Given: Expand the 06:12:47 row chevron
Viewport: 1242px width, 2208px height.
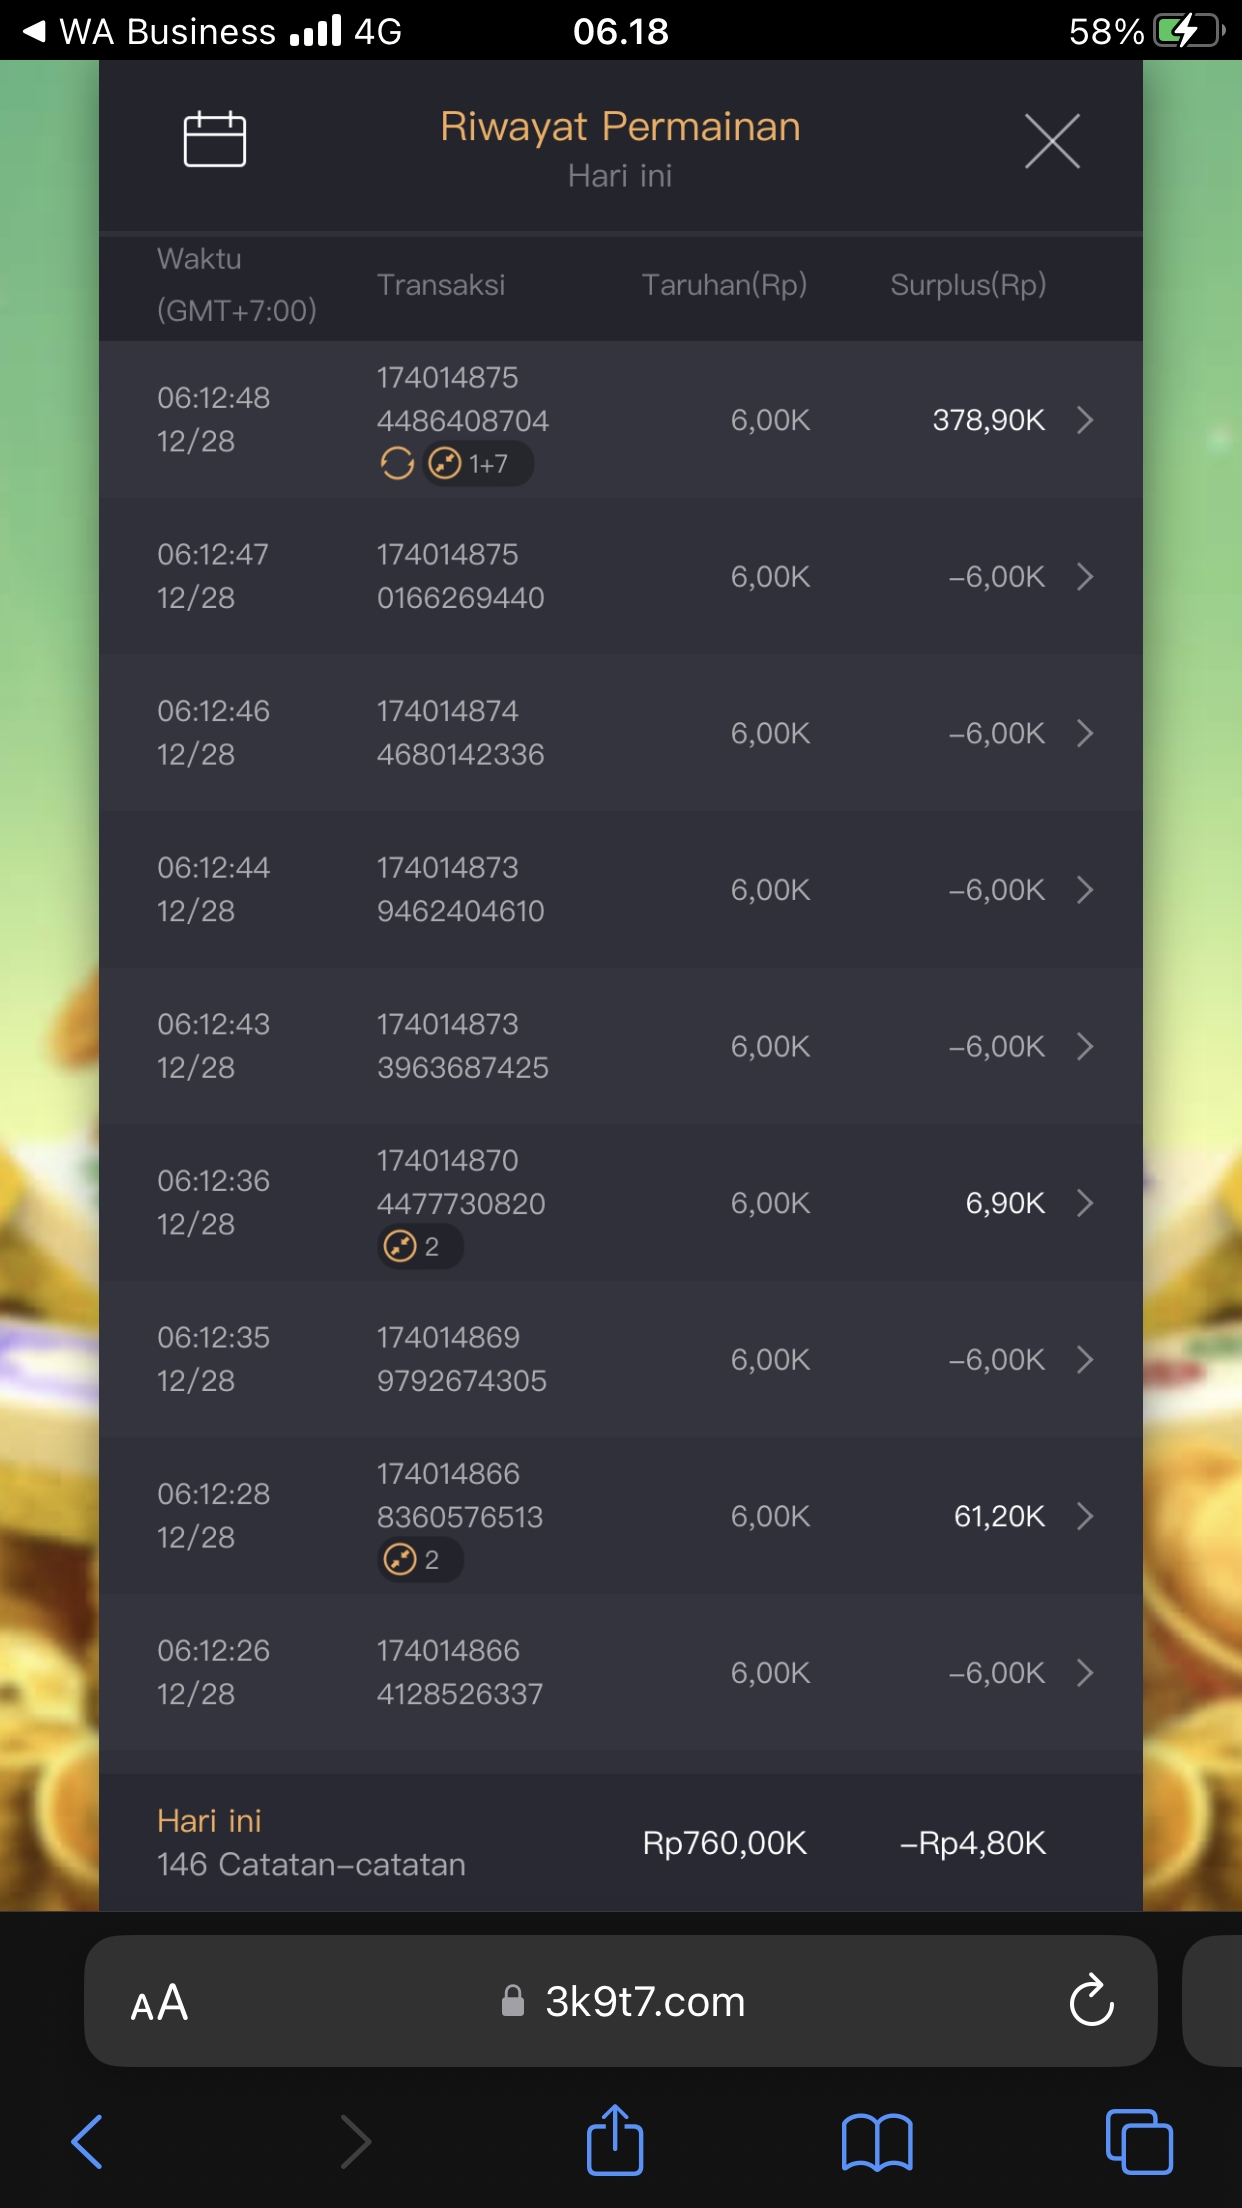Looking at the screenshot, I should [1085, 577].
